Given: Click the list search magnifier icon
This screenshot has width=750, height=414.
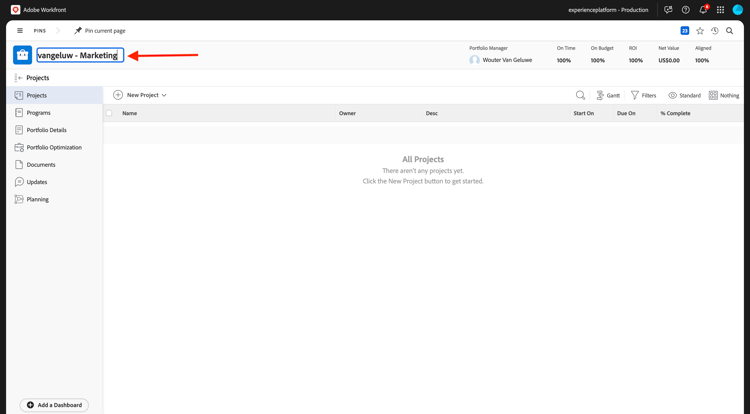Looking at the screenshot, I should click(580, 95).
